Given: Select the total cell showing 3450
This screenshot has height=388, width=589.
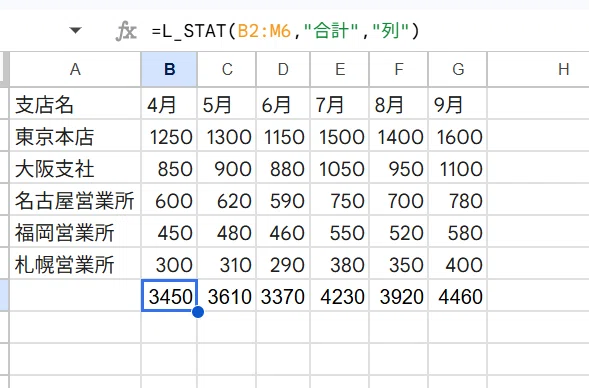Looking at the screenshot, I should (169, 296).
